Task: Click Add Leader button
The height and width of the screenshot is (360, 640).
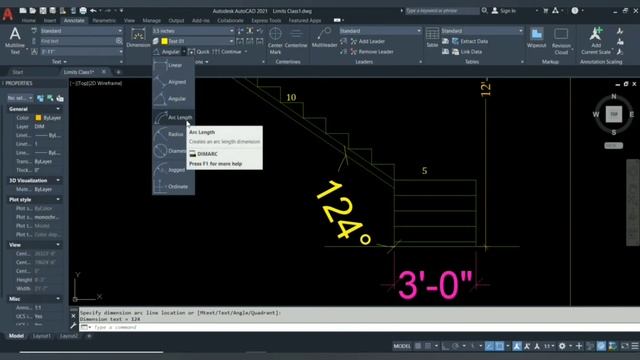Action: 367,42
